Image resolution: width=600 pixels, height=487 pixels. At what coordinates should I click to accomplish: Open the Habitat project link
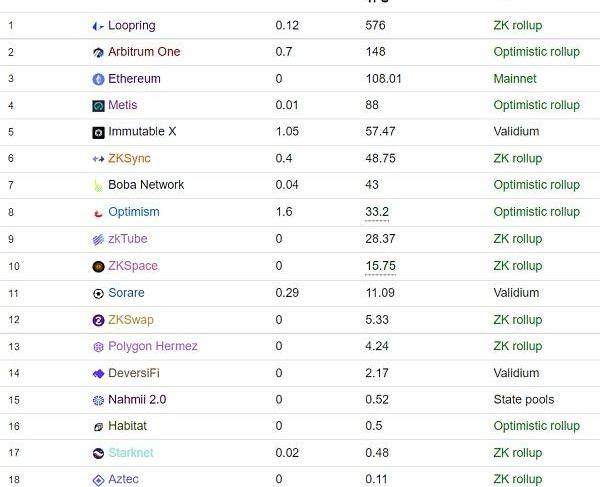pyautogui.click(x=127, y=426)
